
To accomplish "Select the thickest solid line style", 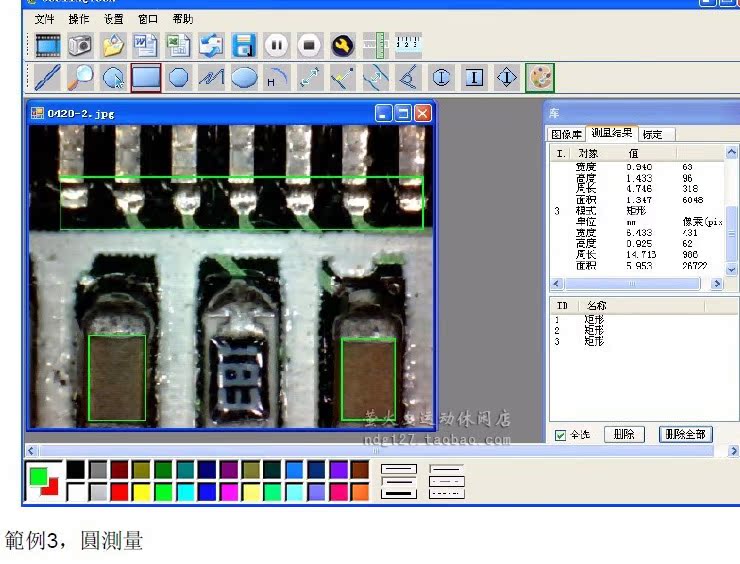I will point(398,493).
